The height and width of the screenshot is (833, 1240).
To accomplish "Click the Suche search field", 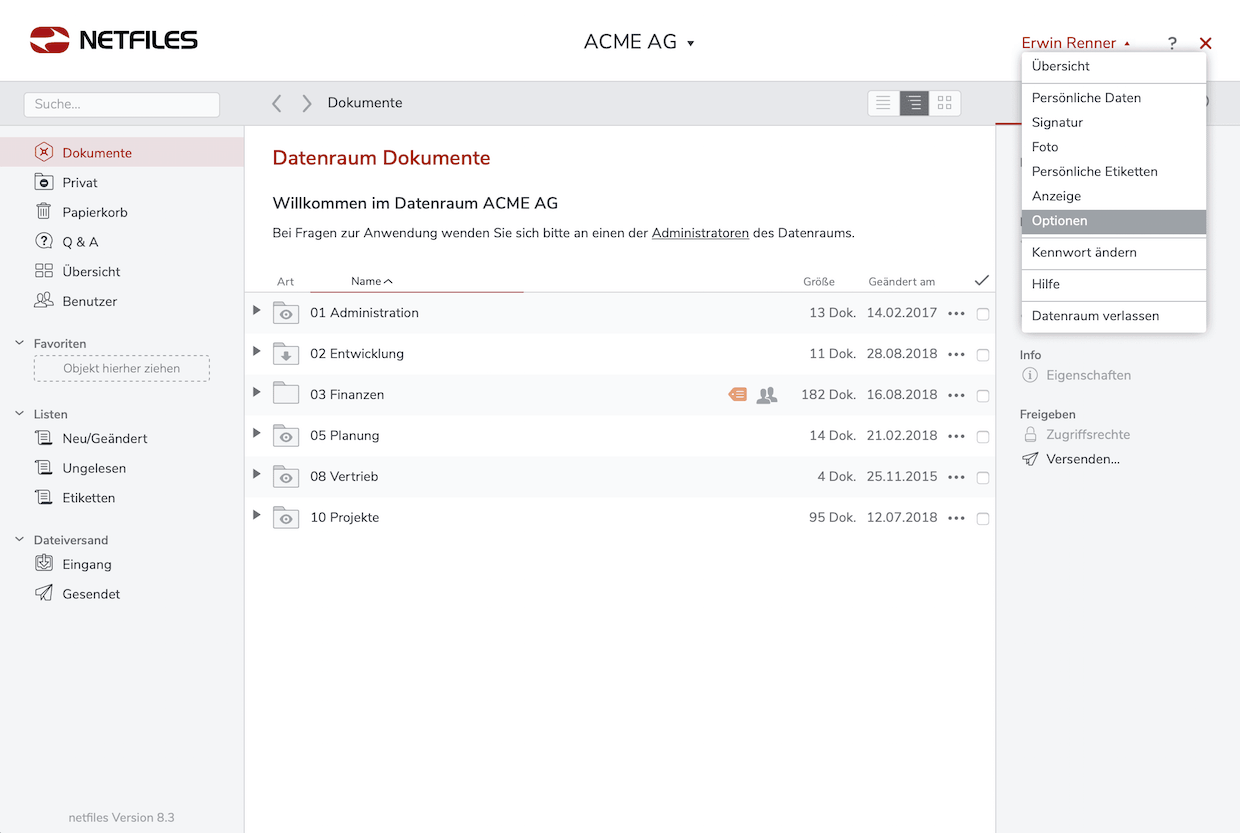I will pyautogui.click(x=122, y=104).
